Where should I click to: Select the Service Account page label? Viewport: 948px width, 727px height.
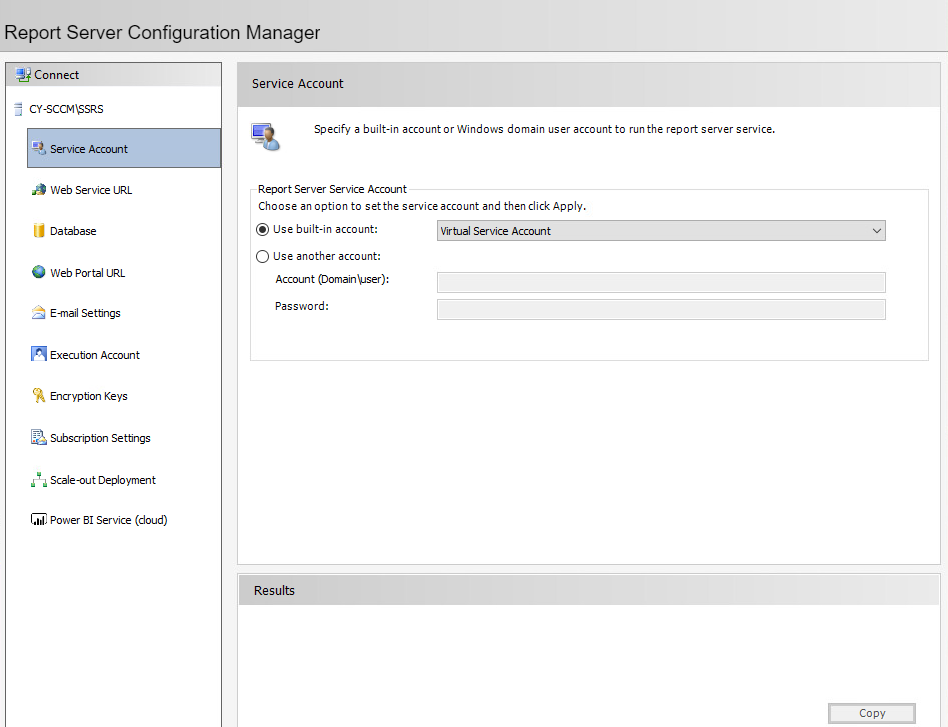coord(89,149)
